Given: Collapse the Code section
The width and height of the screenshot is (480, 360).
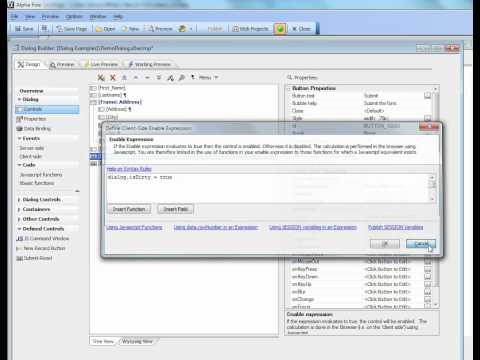Looking at the screenshot, I should [19, 165].
